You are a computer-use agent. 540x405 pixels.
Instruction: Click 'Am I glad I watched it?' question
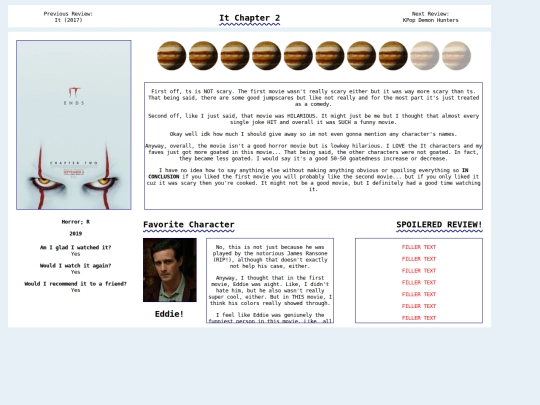[x=76, y=248]
